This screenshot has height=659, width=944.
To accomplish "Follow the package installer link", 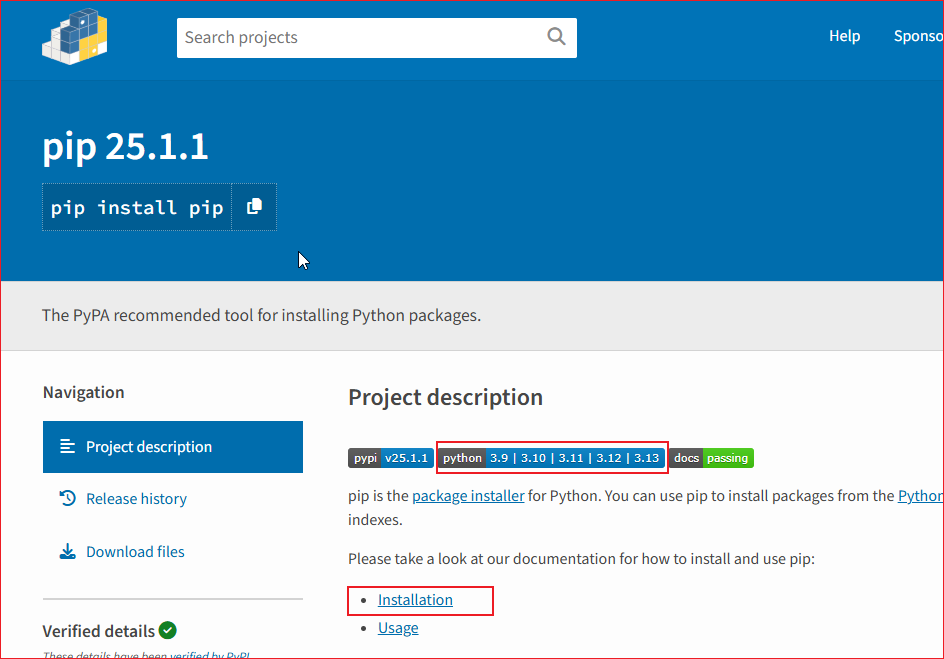I will pos(468,496).
